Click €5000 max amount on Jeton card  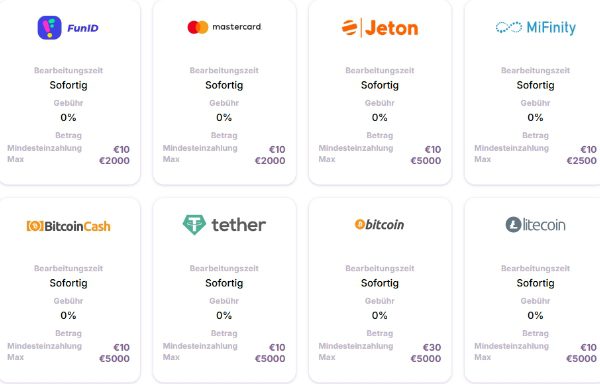[426, 161]
